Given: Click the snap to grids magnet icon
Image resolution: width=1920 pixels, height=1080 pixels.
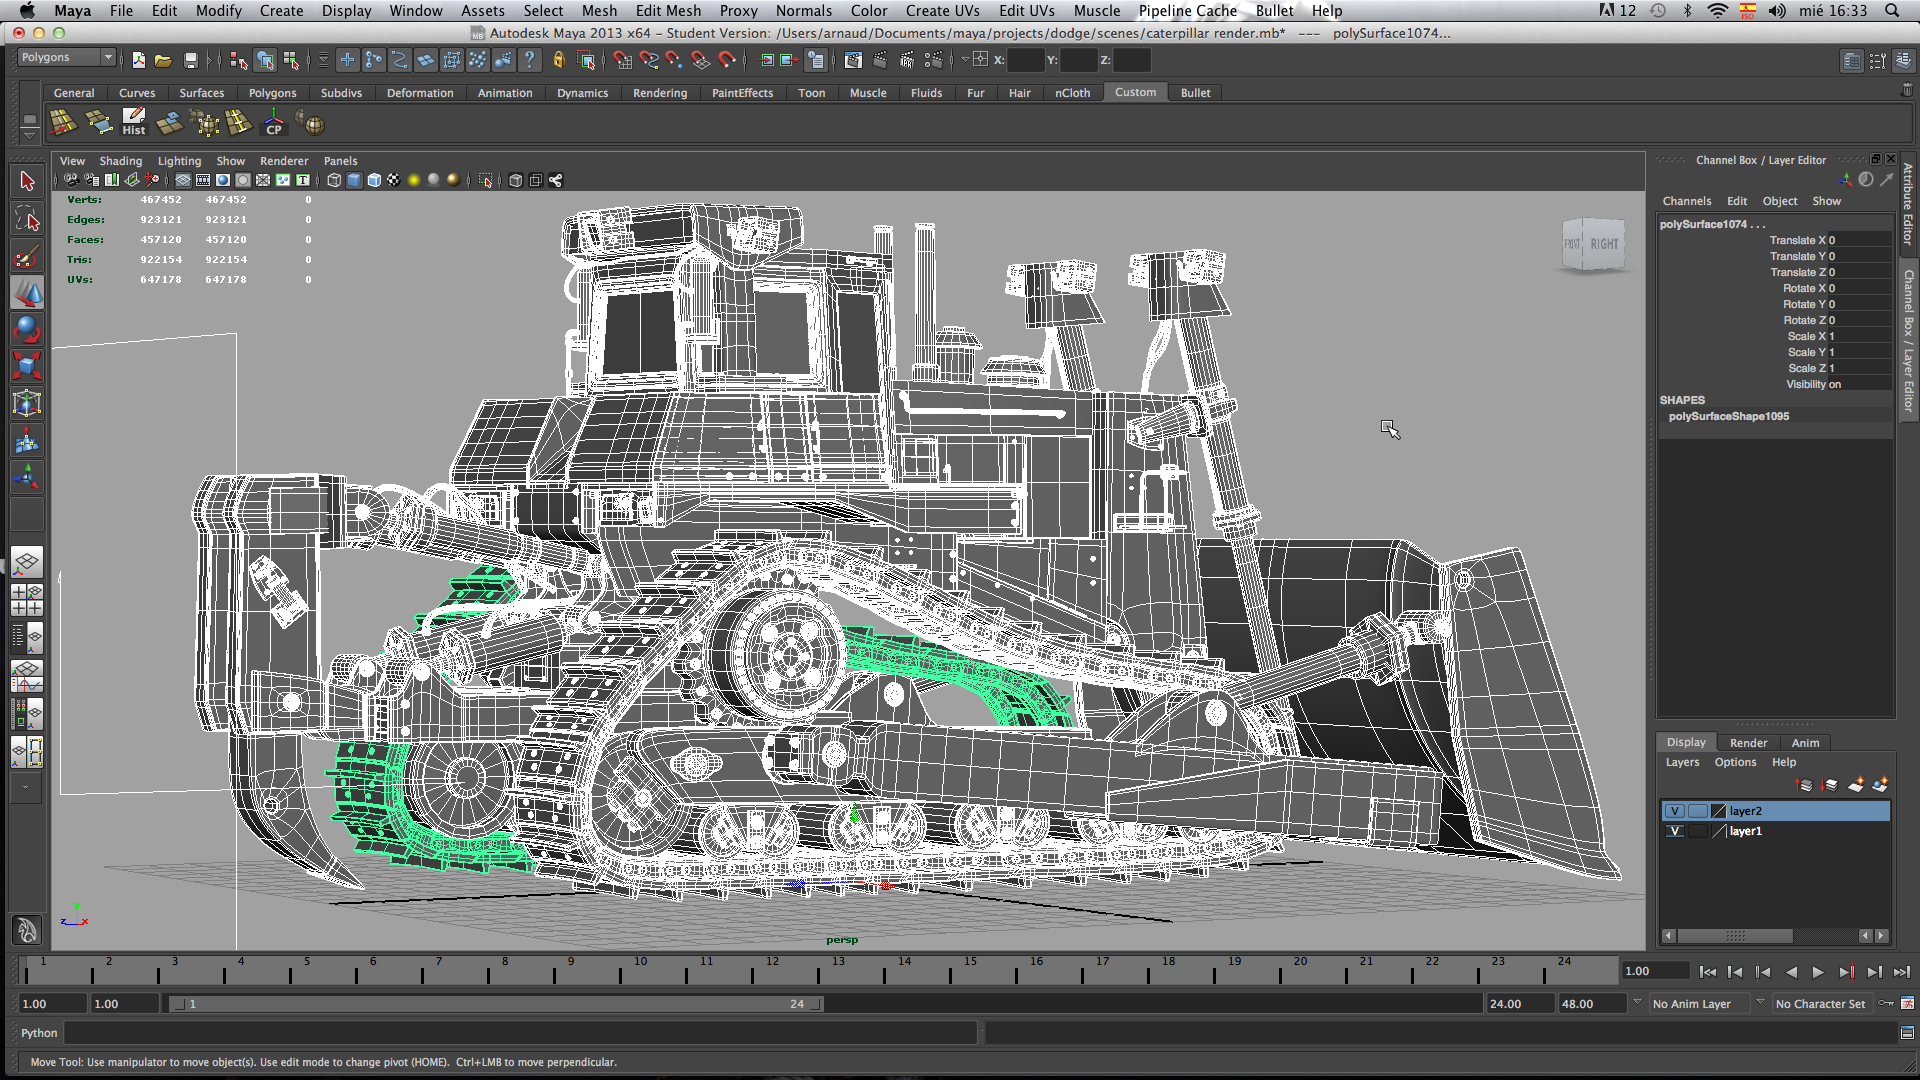Looking at the screenshot, I should (622, 60).
